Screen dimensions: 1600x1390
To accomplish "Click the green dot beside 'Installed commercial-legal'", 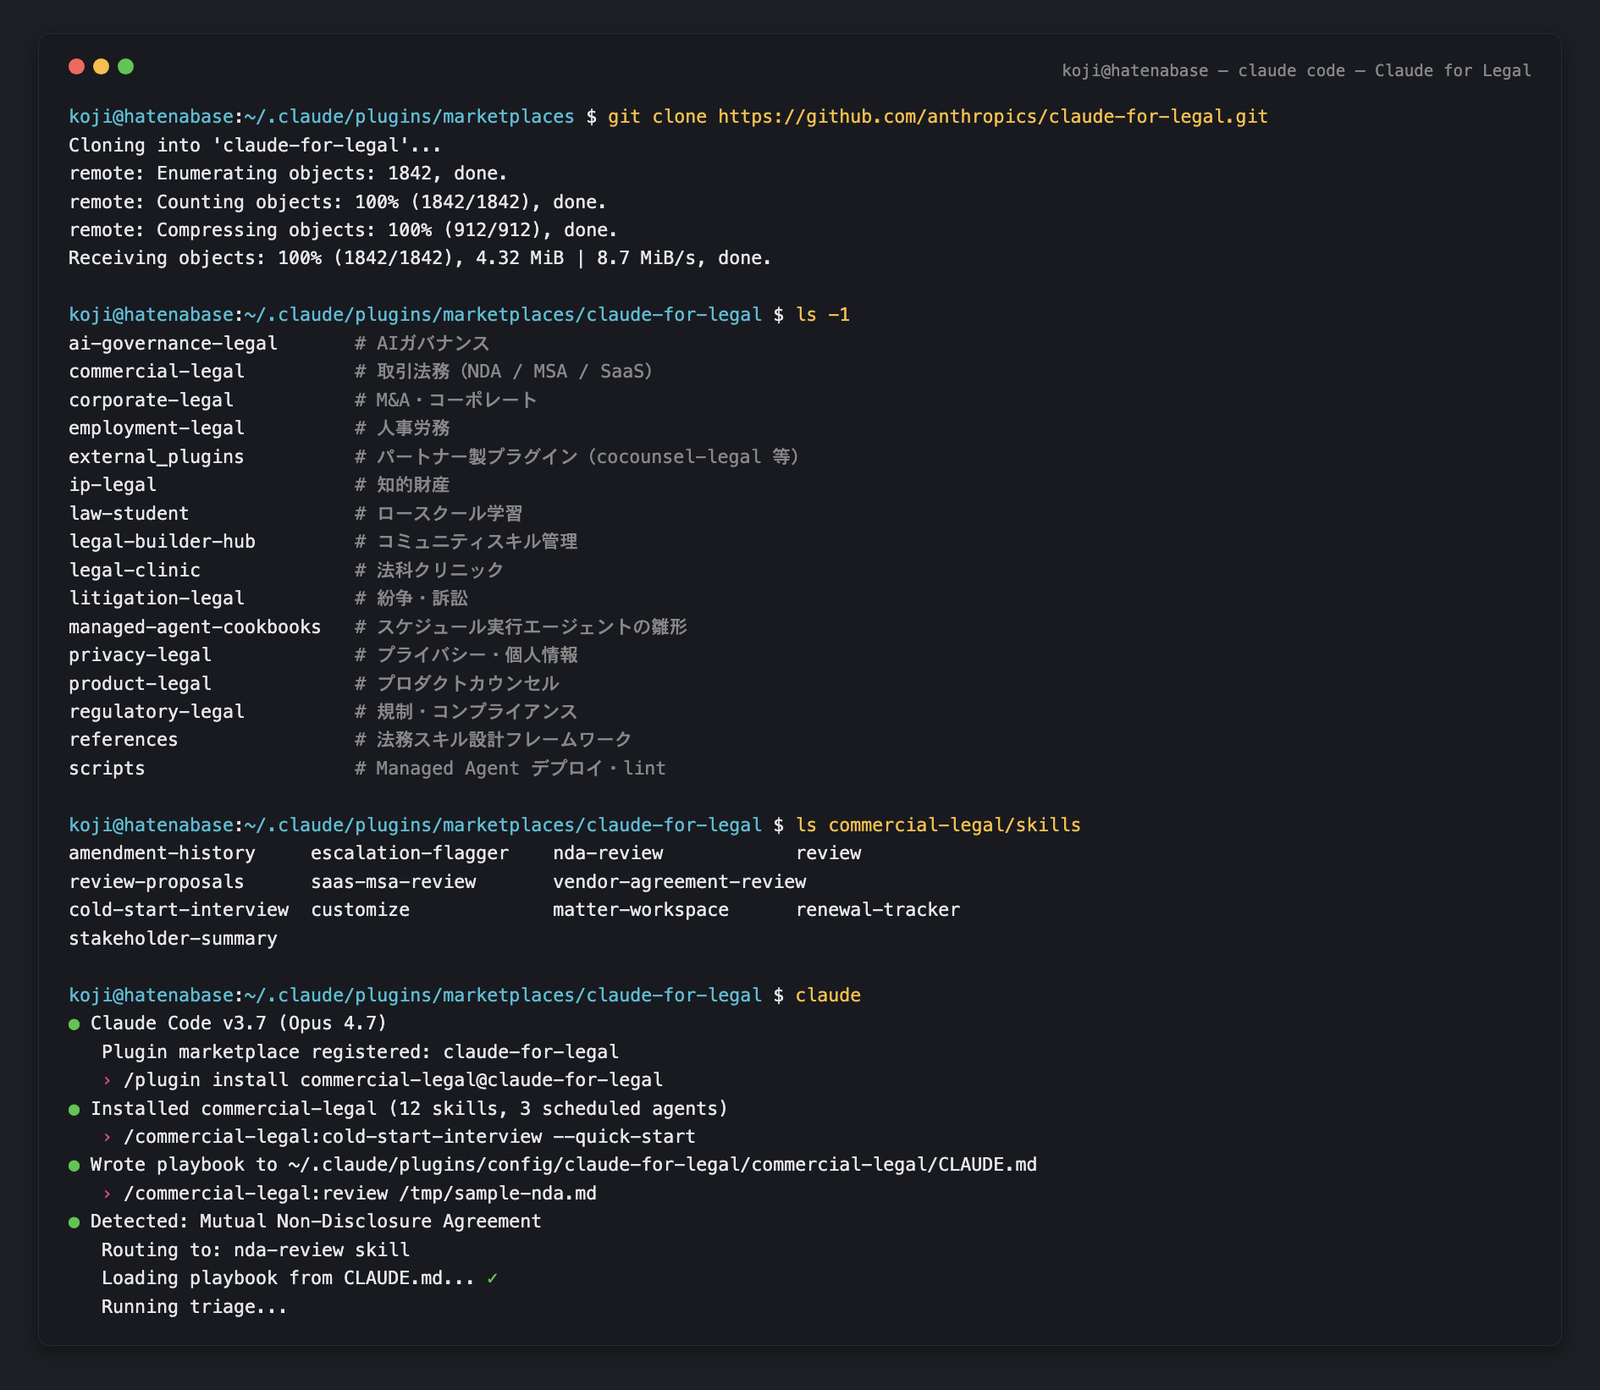I will point(74,1109).
